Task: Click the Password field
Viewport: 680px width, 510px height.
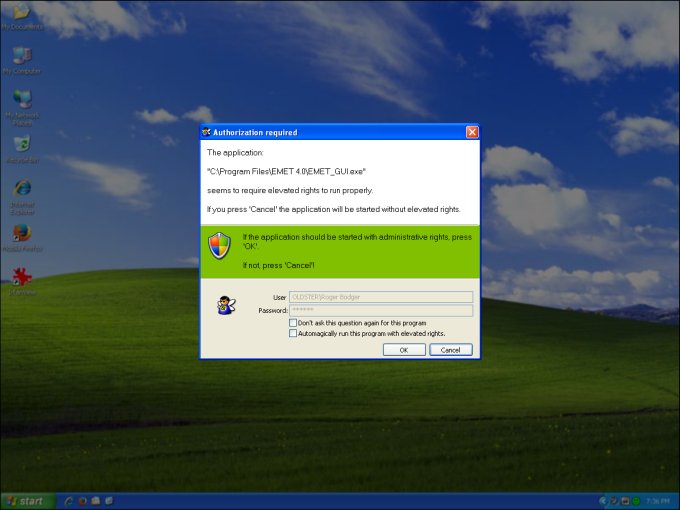Action: click(x=380, y=310)
